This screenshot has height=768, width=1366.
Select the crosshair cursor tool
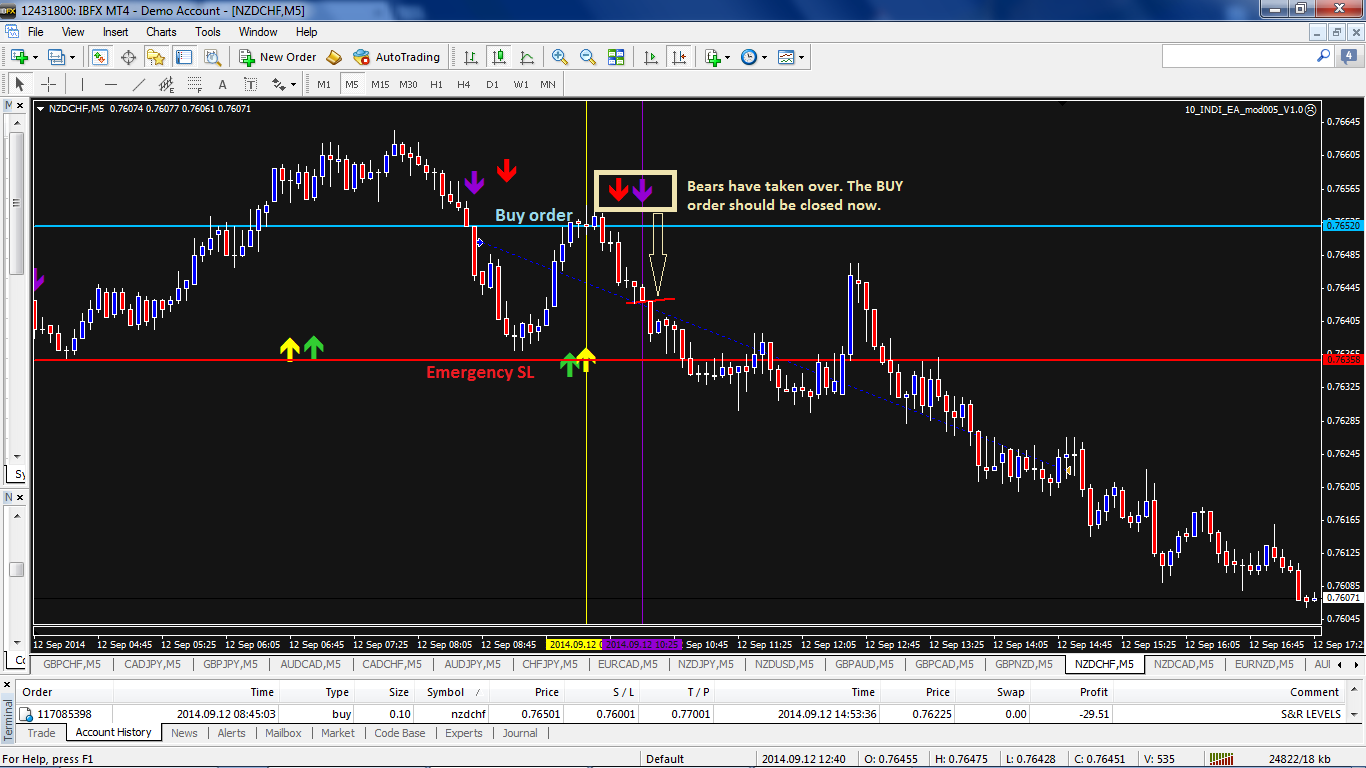pos(47,85)
